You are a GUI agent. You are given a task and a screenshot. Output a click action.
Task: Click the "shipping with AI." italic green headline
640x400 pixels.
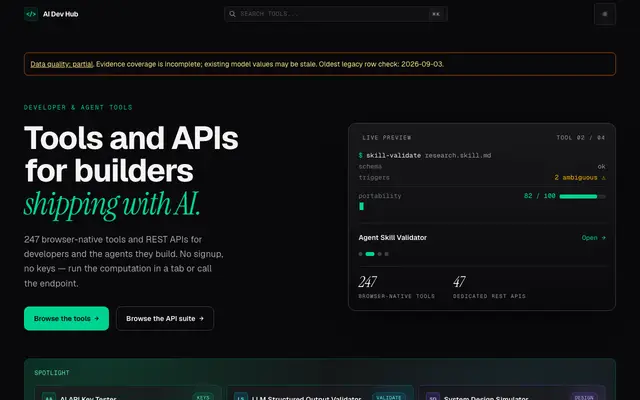coord(112,204)
